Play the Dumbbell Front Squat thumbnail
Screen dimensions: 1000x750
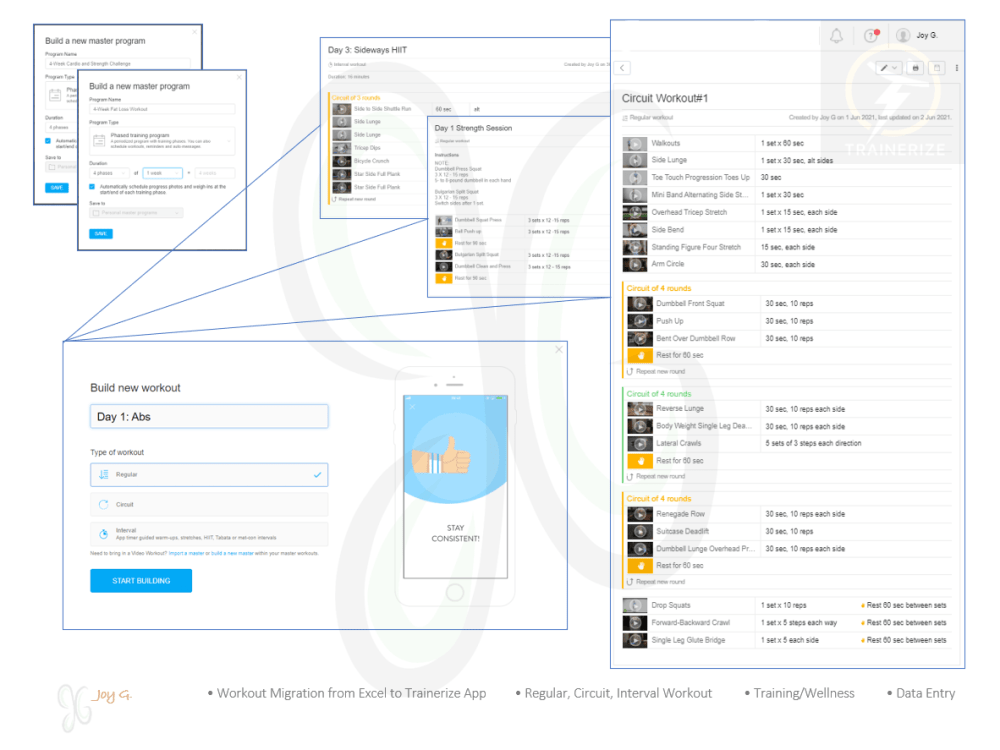[640, 304]
